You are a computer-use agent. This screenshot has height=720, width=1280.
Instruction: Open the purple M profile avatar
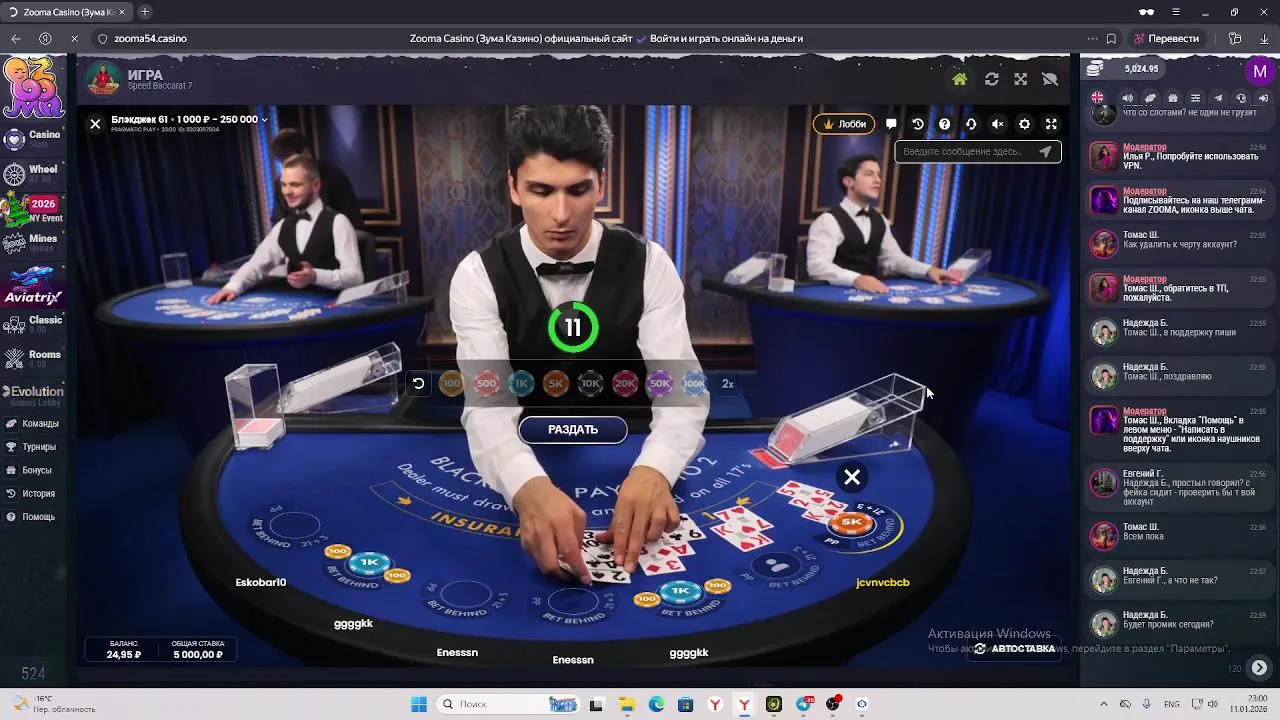pos(1260,72)
